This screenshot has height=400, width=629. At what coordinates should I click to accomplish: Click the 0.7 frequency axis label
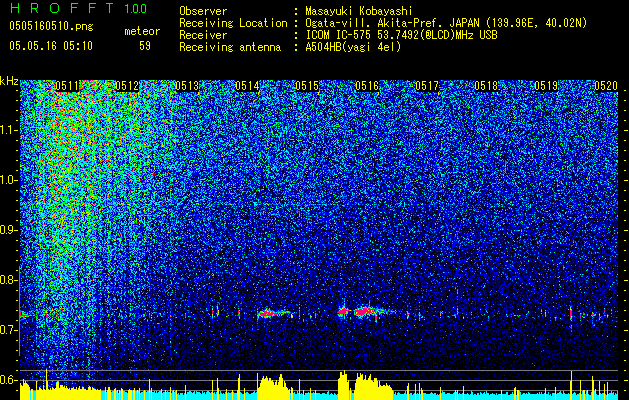pos(9,330)
